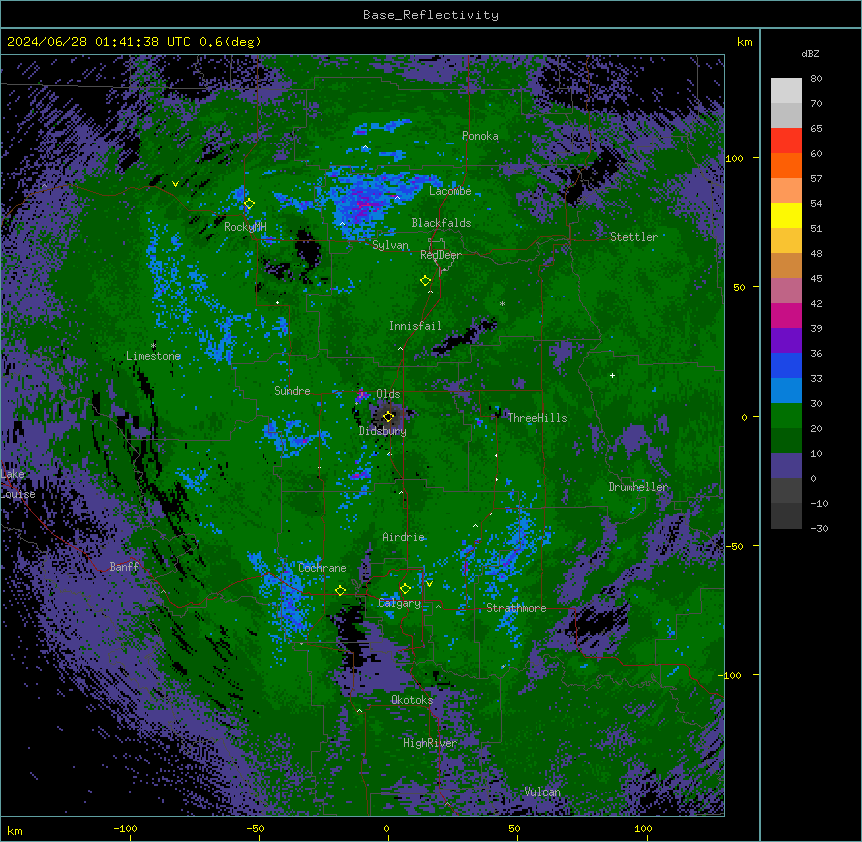Click the Vulcan label
Viewport: 862px width, 842px height.
pyautogui.click(x=542, y=792)
